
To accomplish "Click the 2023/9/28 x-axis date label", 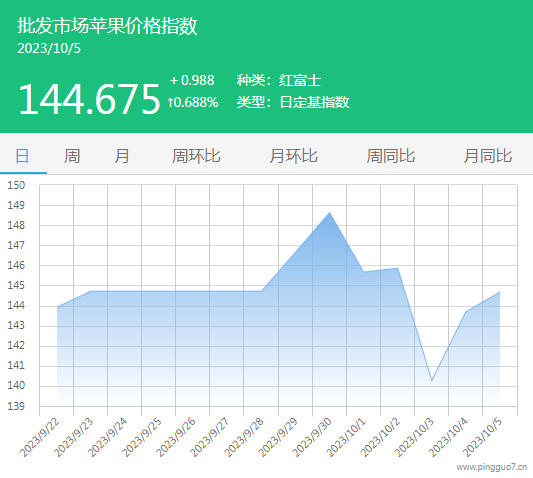I will click(x=244, y=438).
